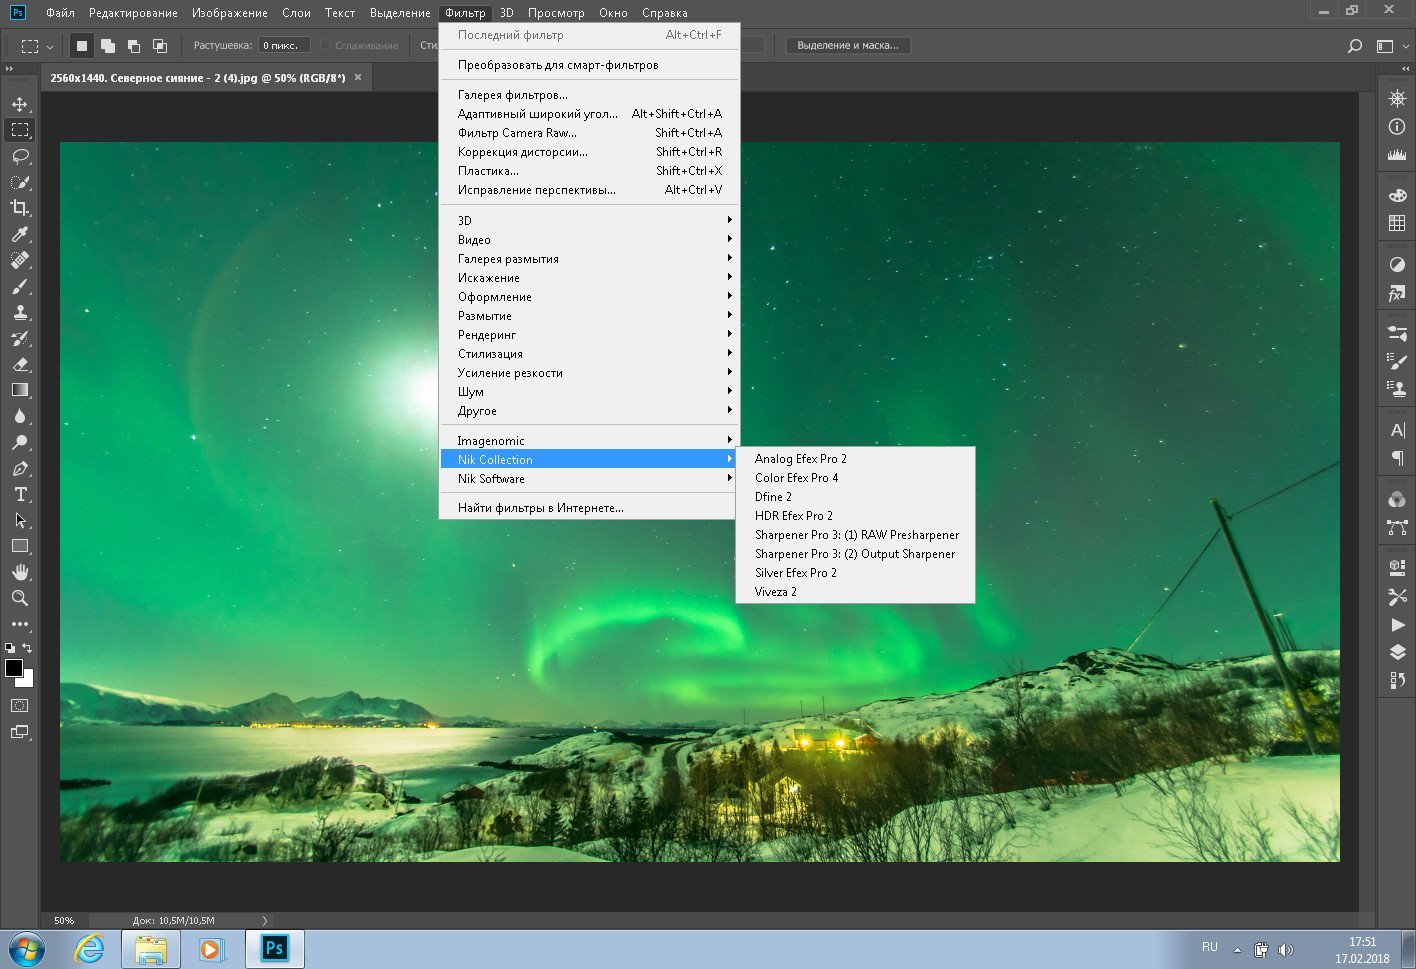This screenshot has height=969, width=1416.
Task: Select the Crop tool
Action: click(x=20, y=208)
